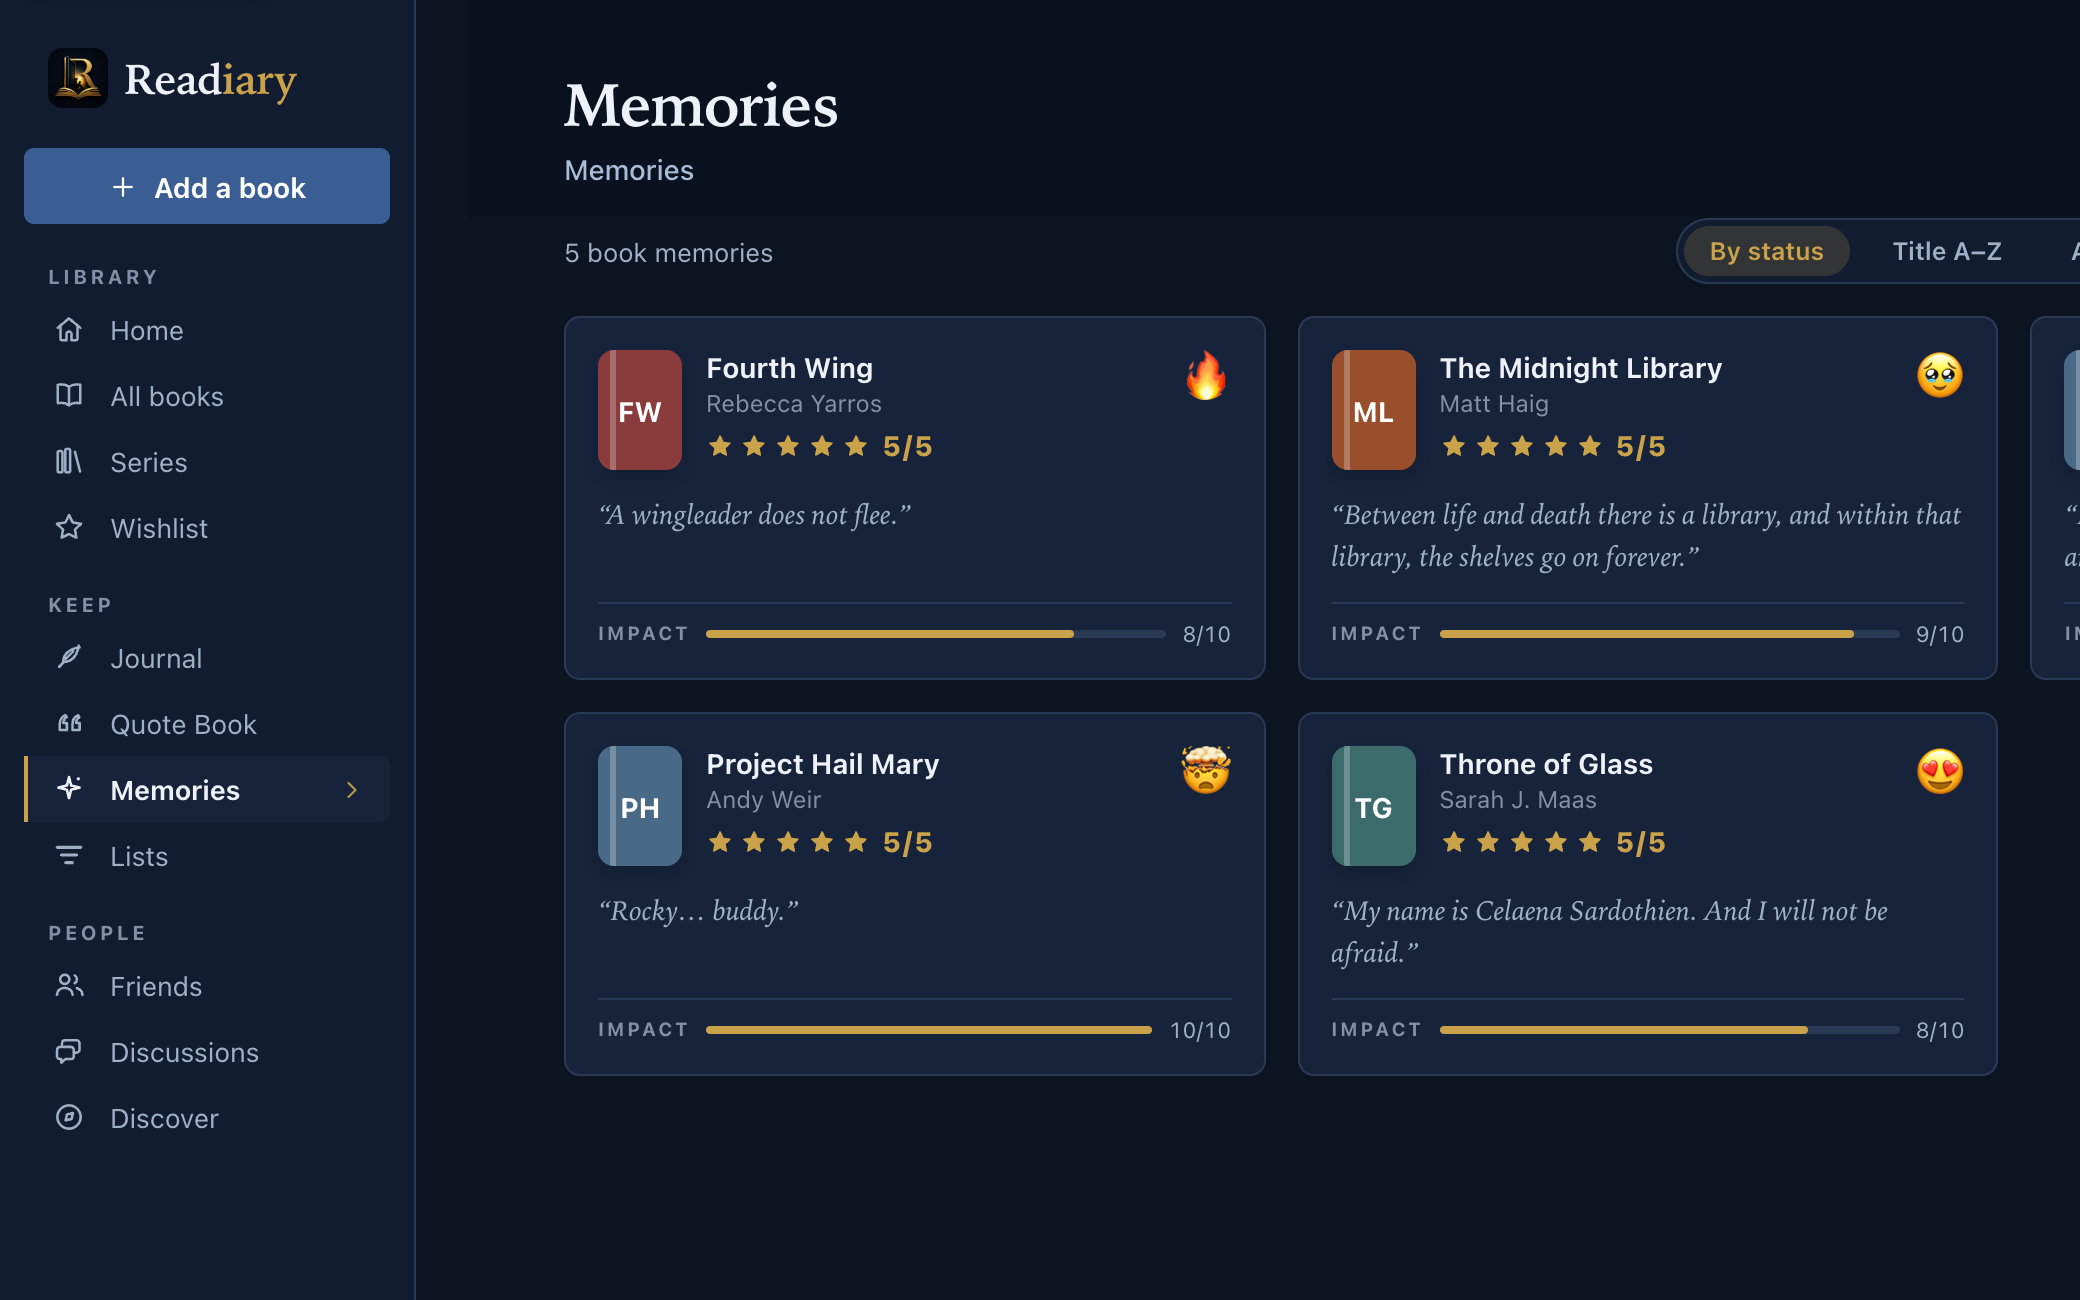Click the Quote Book quotation icon
This screenshot has height=1300, width=2080.
[x=69, y=724]
